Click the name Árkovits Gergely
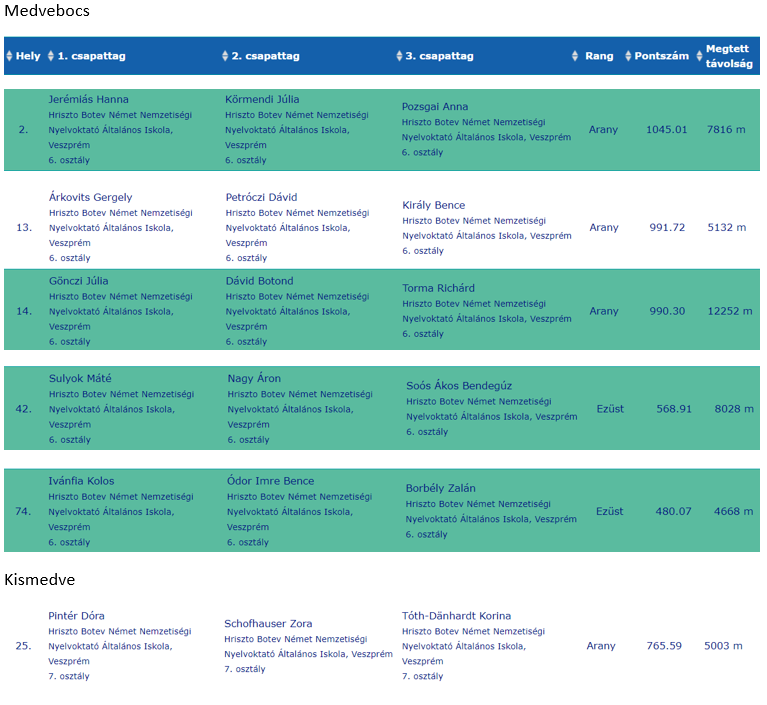The height and width of the screenshot is (705, 767). click(x=90, y=197)
